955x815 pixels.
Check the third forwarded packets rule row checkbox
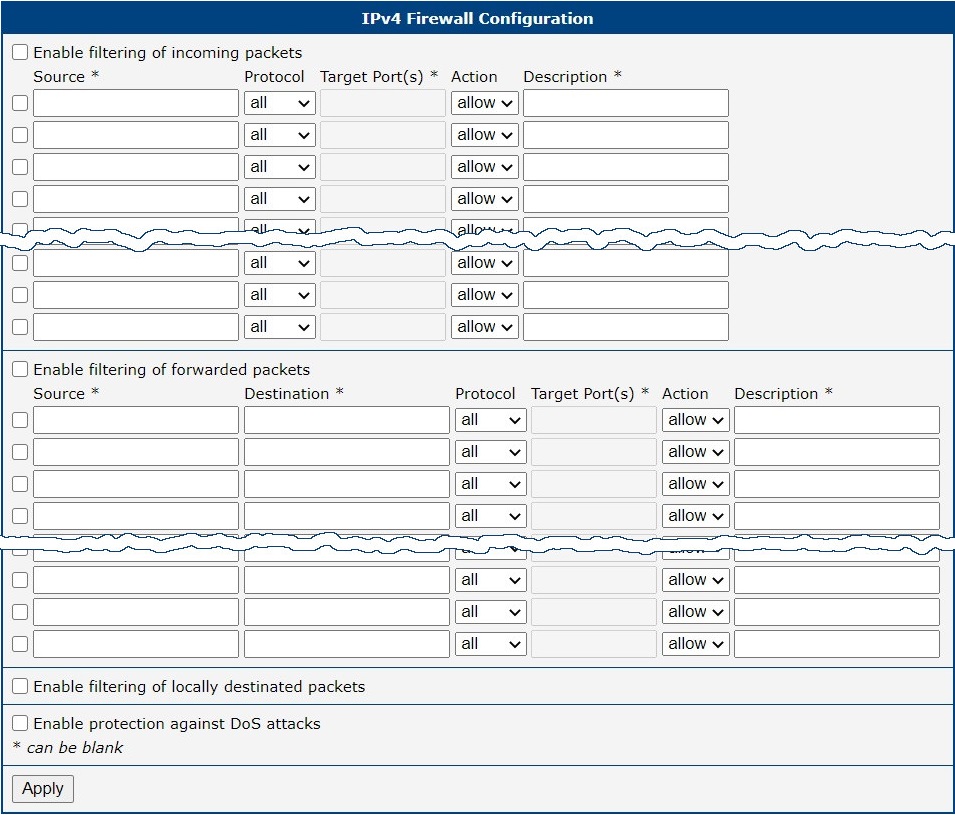[20, 484]
